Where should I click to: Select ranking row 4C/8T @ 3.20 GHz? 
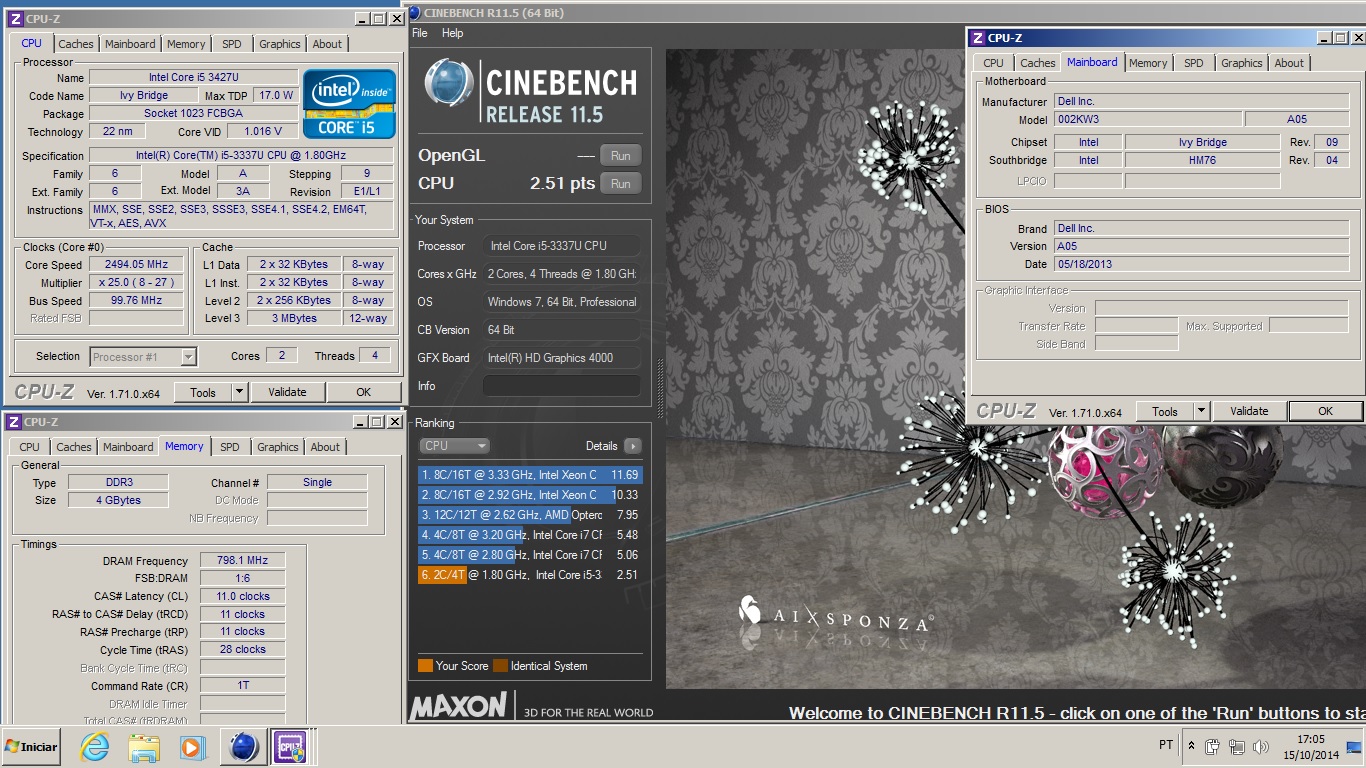coord(529,535)
